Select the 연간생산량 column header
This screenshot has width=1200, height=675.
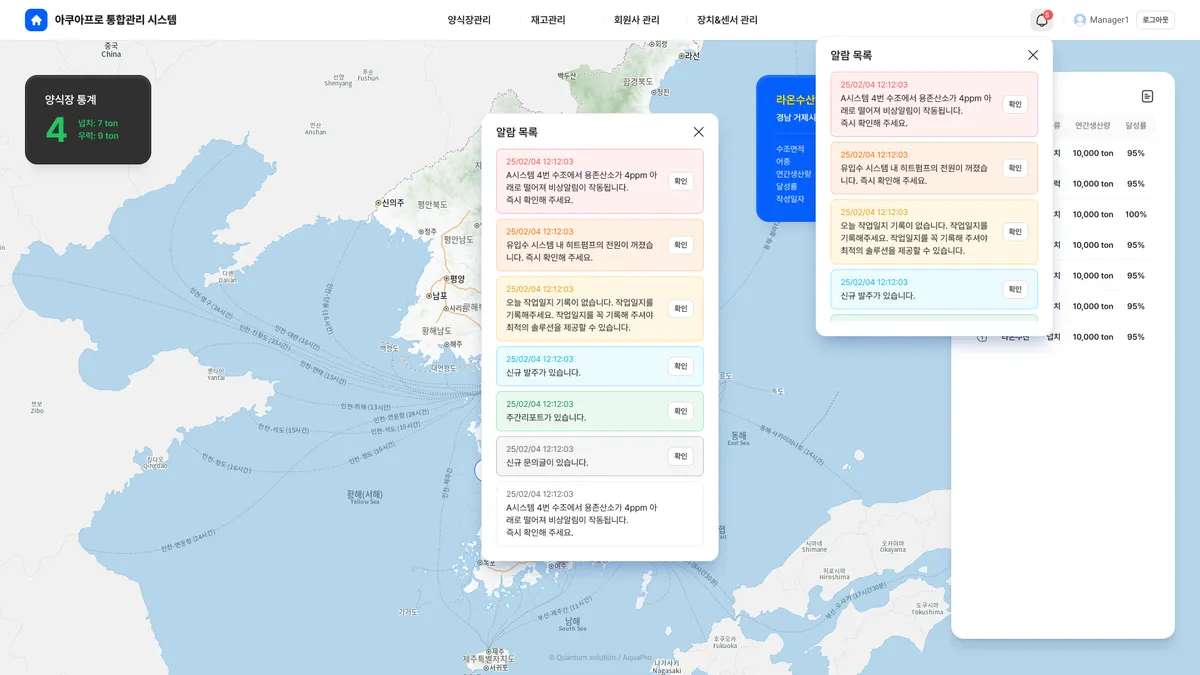tap(1093, 126)
